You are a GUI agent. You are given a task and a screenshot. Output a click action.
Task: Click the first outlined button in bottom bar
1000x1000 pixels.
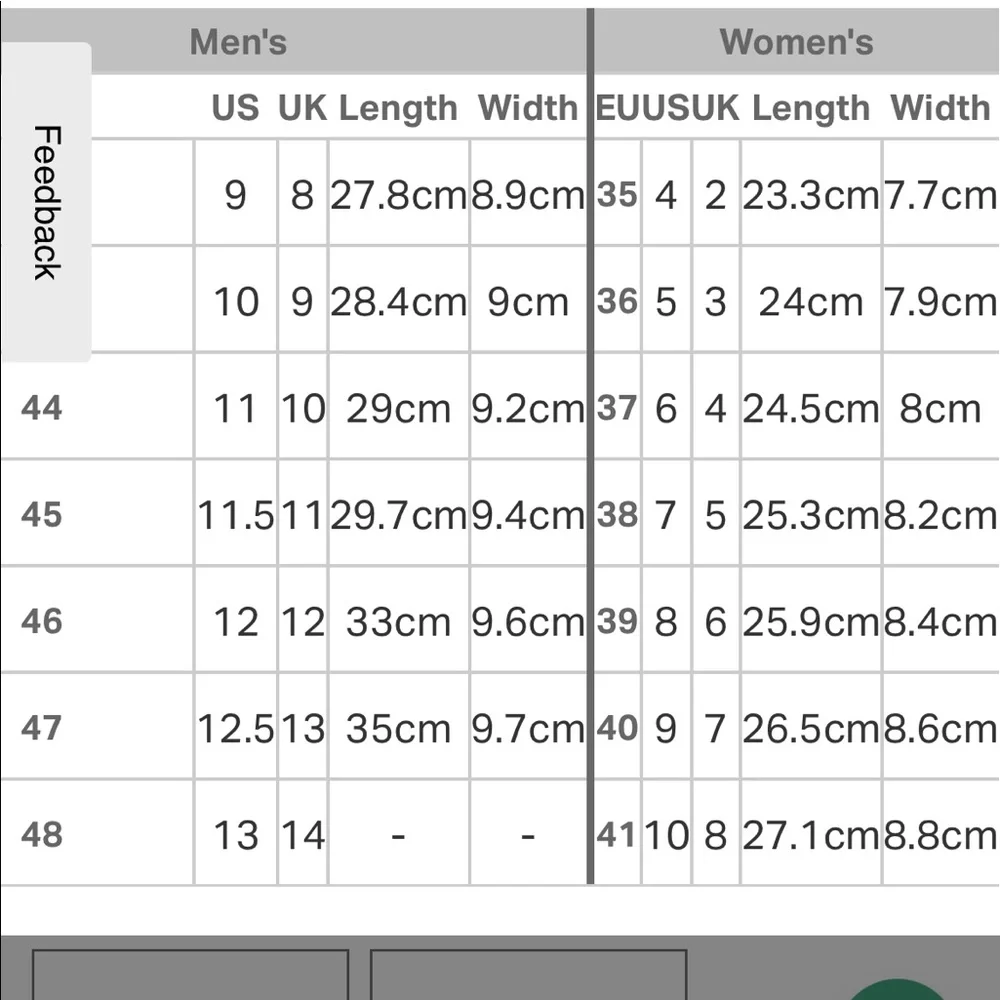[190, 975]
